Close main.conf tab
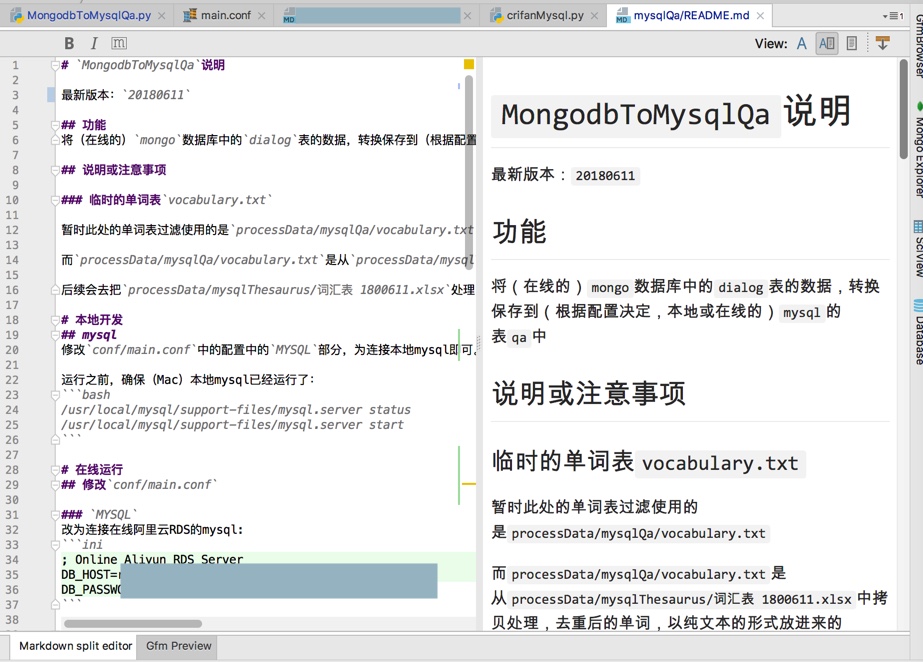This screenshot has height=662, width=923. [x=261, y=16]
